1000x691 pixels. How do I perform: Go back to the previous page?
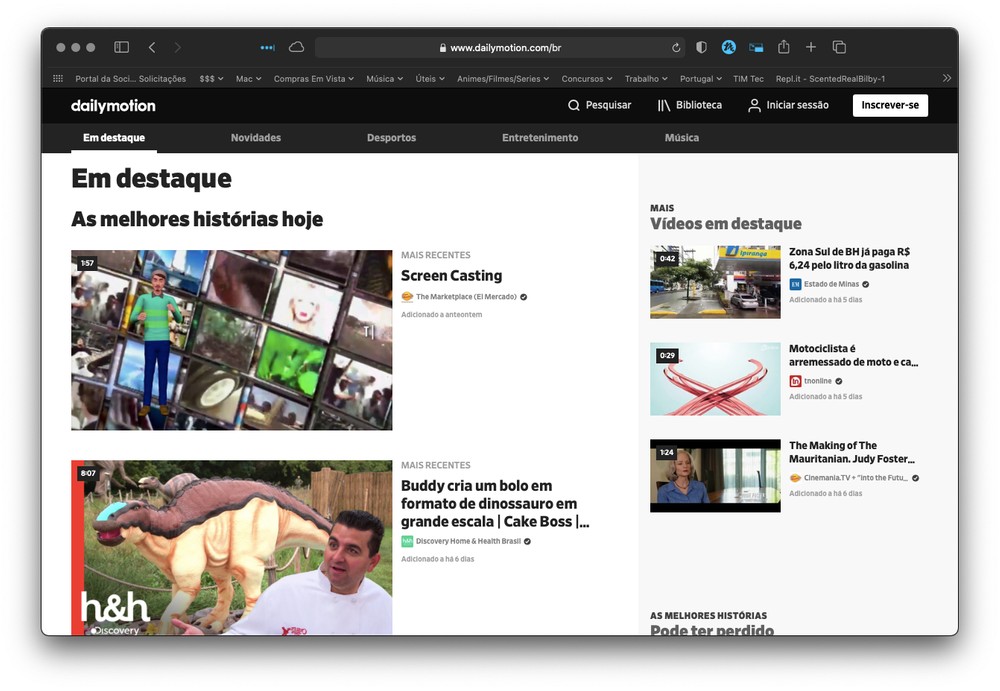(x=152, y=47)
